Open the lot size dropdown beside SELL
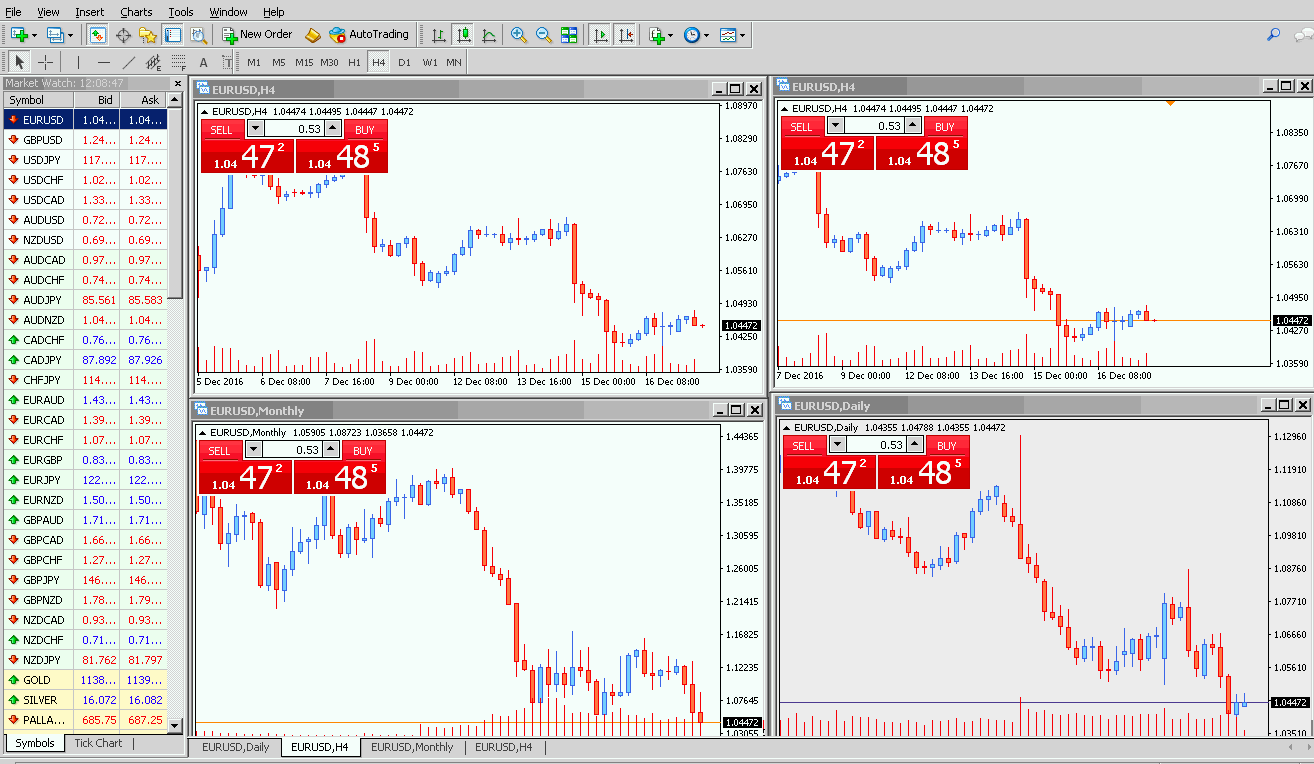This screenshot has height=764, width=1314. 255,128
